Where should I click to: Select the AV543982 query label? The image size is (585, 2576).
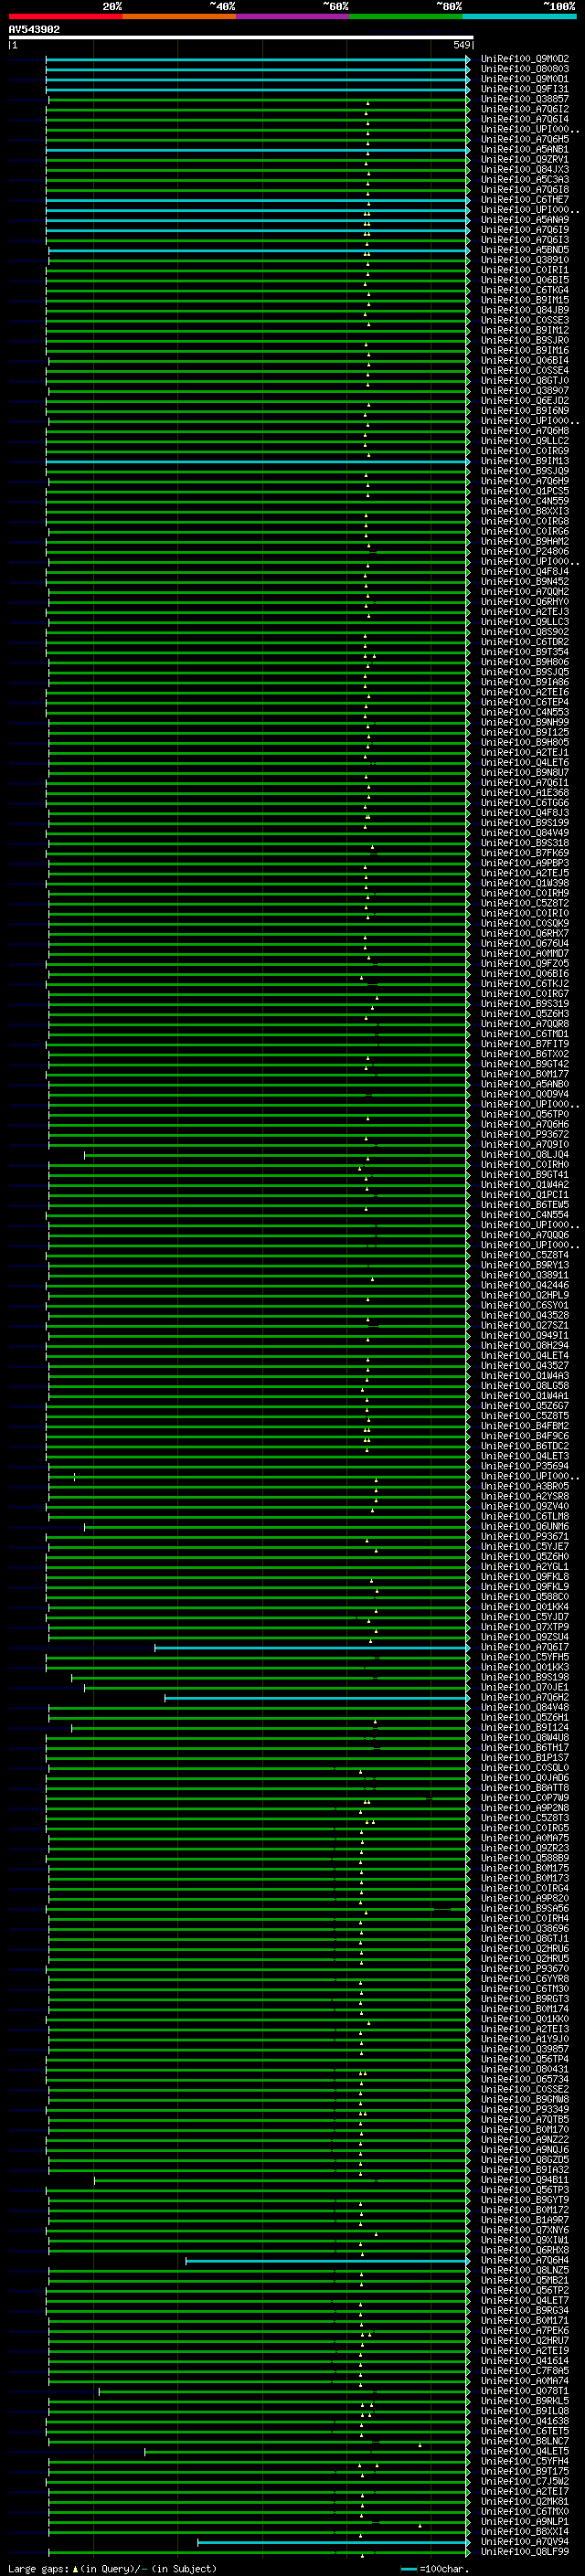click(x=34, y=29)
